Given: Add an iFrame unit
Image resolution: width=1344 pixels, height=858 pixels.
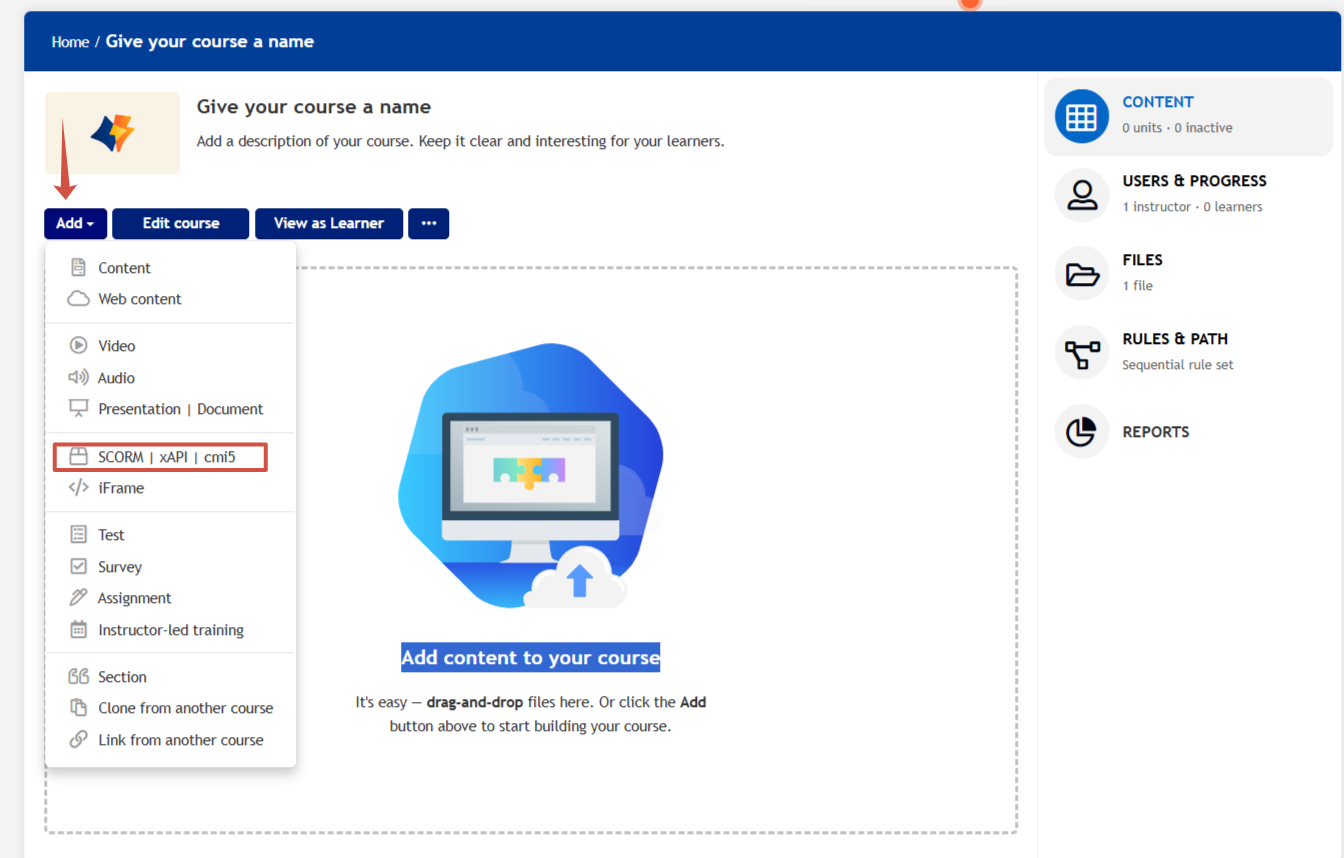Looking at the screenshot, I should (x=120, y=488).
